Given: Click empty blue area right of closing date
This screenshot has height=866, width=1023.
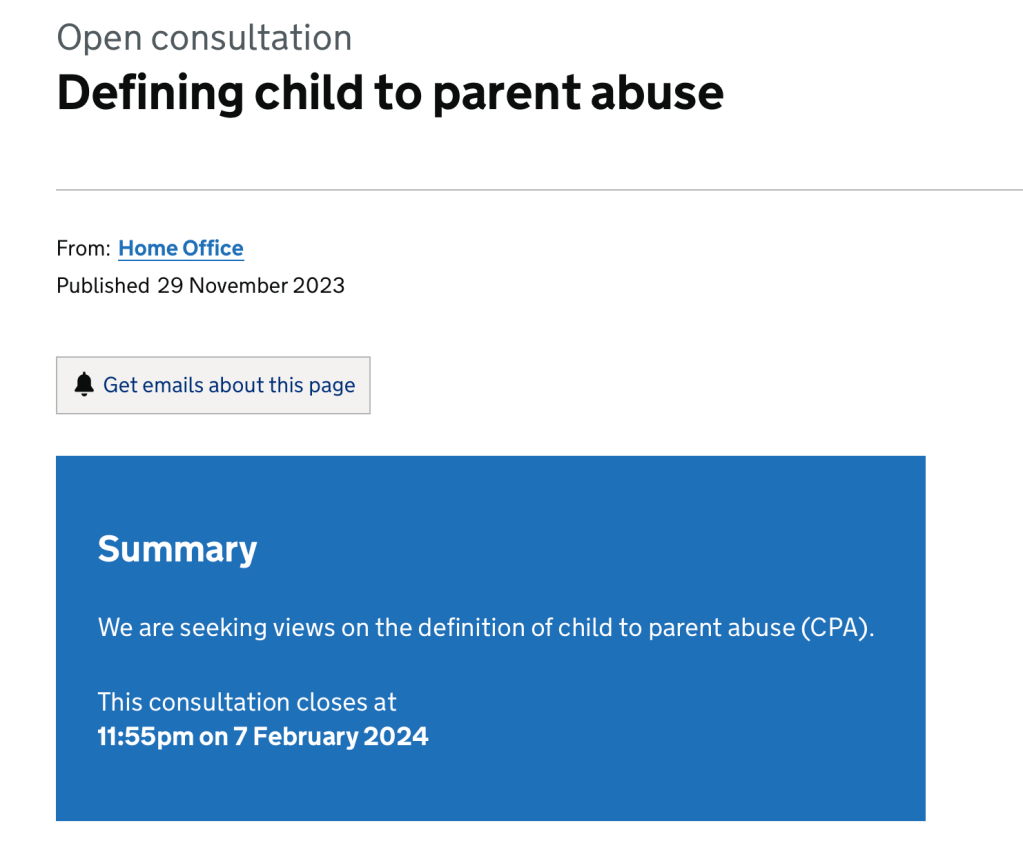Looking at the screenshot, I should [x=680, y=738].
